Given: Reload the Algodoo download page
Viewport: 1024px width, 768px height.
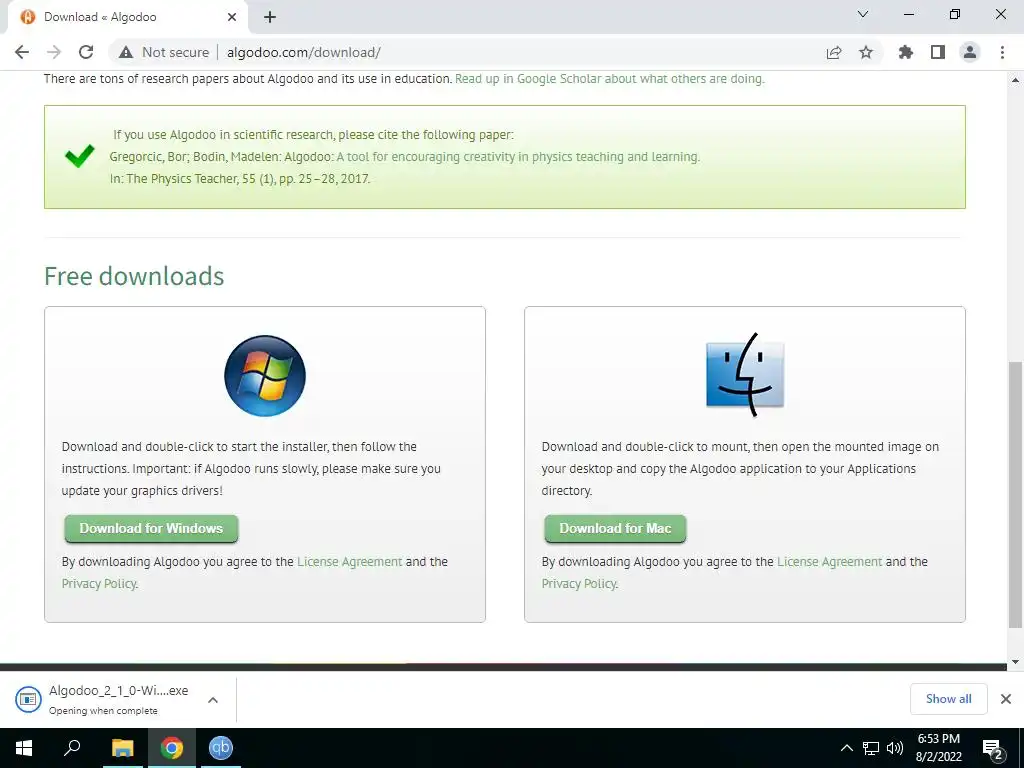Looking at the screenshot, I should [86, 52].
